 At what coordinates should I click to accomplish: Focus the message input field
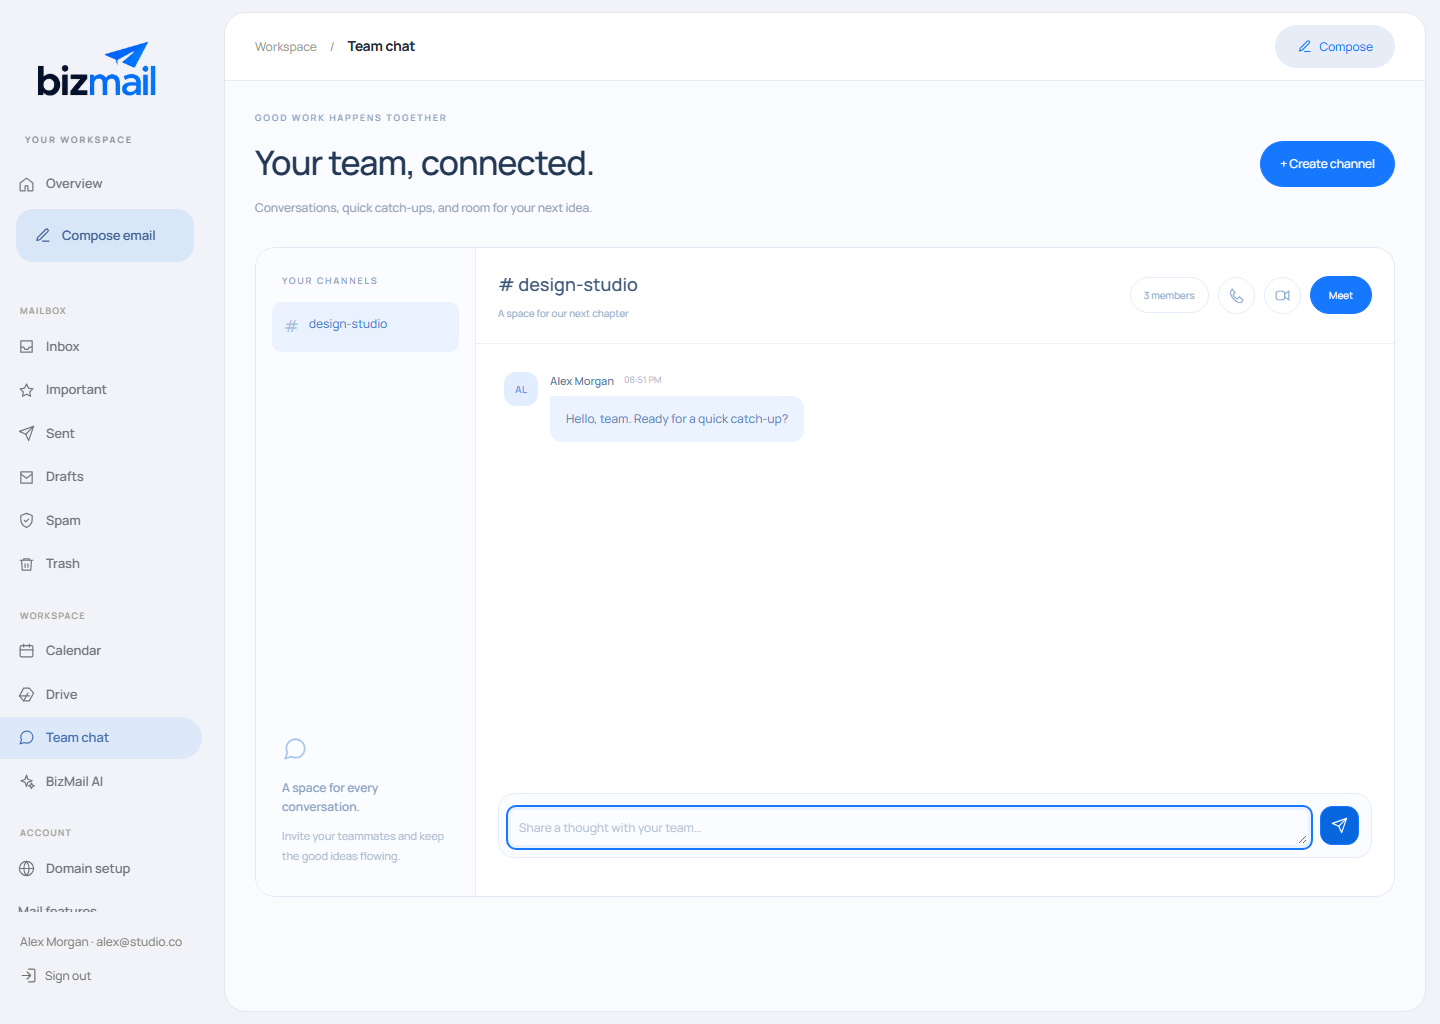coord(909,828)
